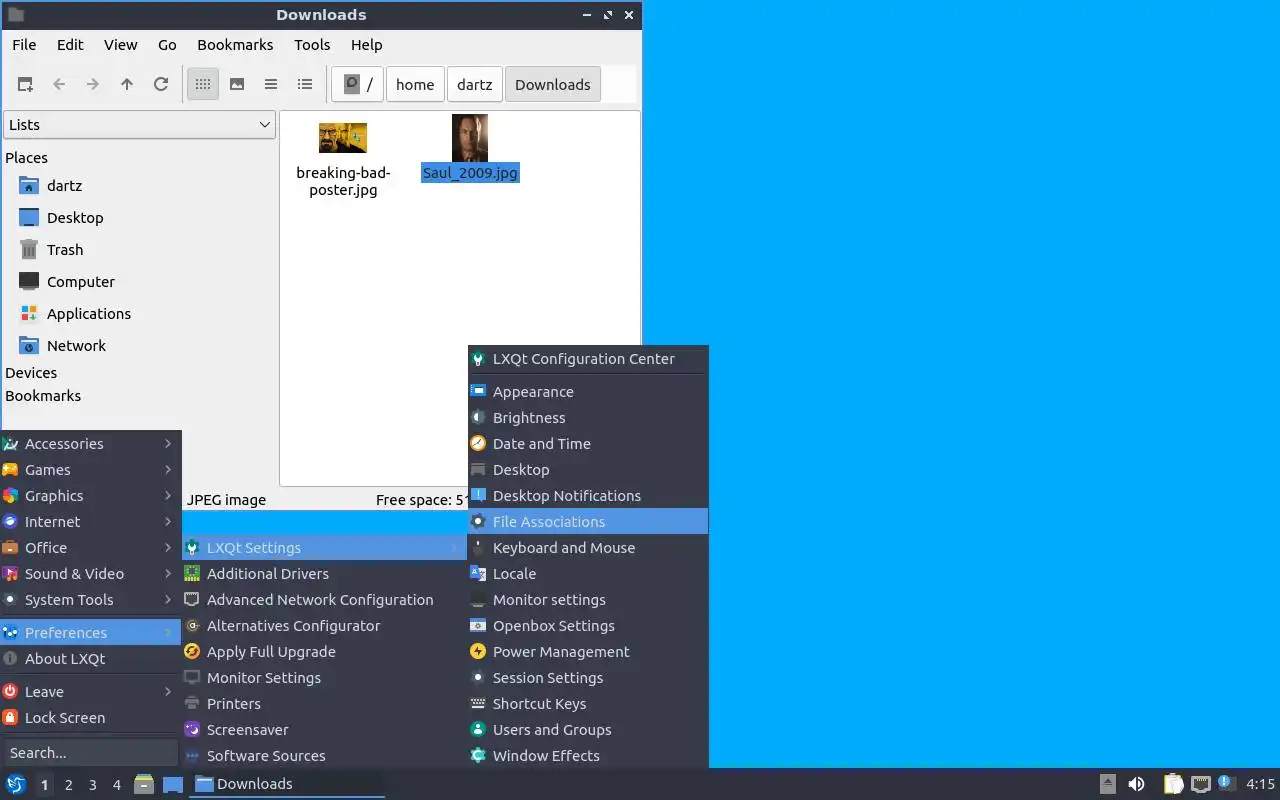Open the Edit menu

point(70,45)
